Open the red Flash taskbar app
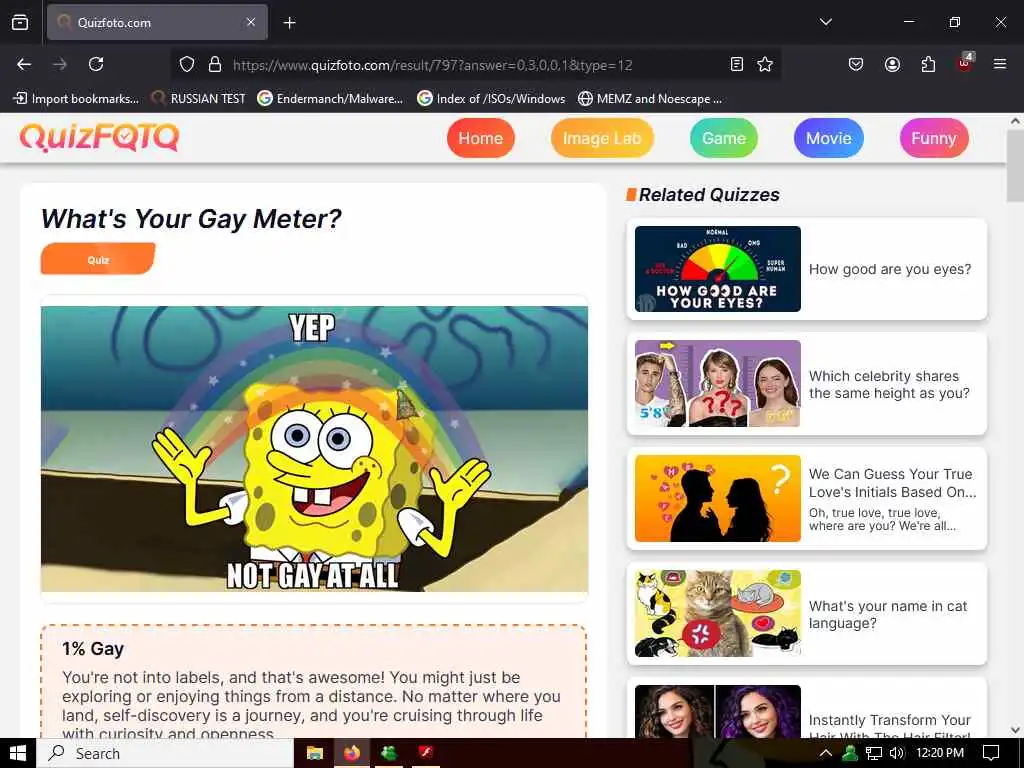Screen dimensions: 1024x768 426,753
